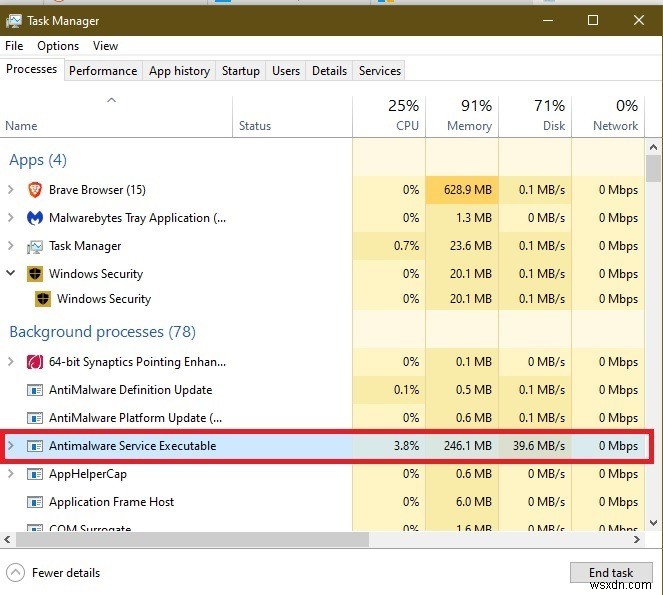Viewport: 663px width, 595px height.
Task: Click the Windows Security parent shield icon
Action: point(35,274)
